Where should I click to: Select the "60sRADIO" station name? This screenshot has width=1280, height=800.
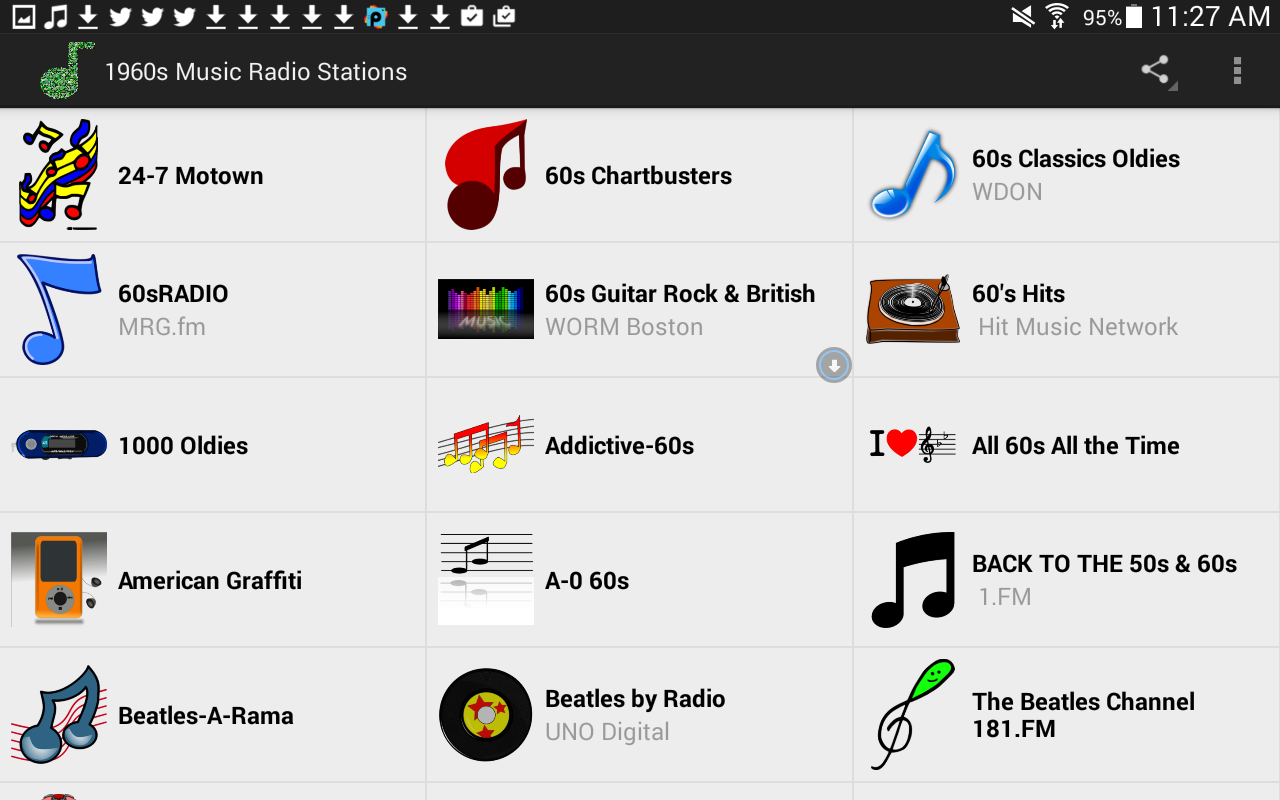pyautogui.click(x=173, y=294)
